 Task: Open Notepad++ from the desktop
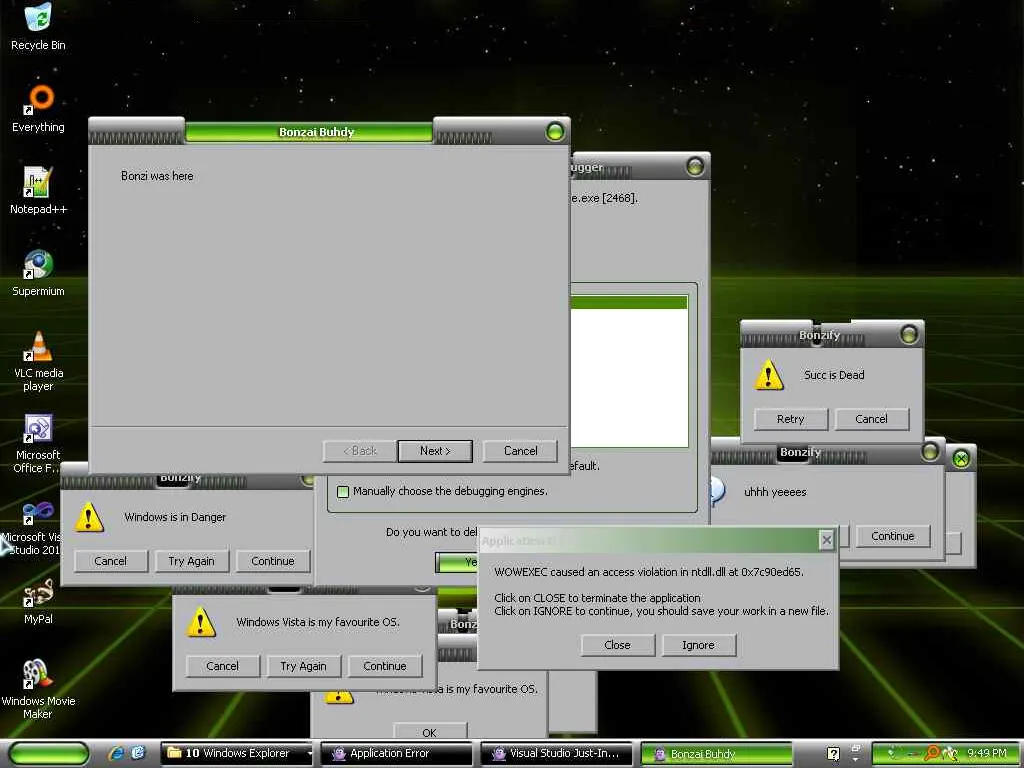pyautogui.click(x=38, y=191)
